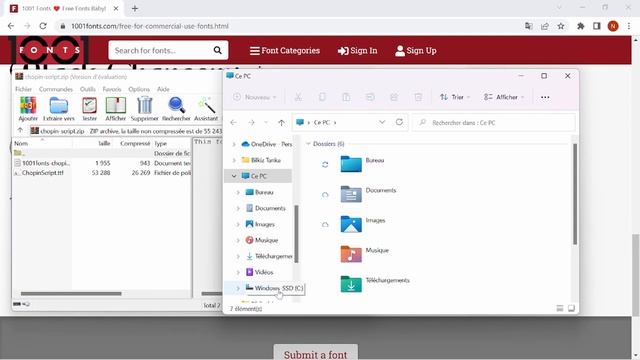Collapse the Dossiers (6) group
This screenshot has width=640, height=360.
pos(308,144)
